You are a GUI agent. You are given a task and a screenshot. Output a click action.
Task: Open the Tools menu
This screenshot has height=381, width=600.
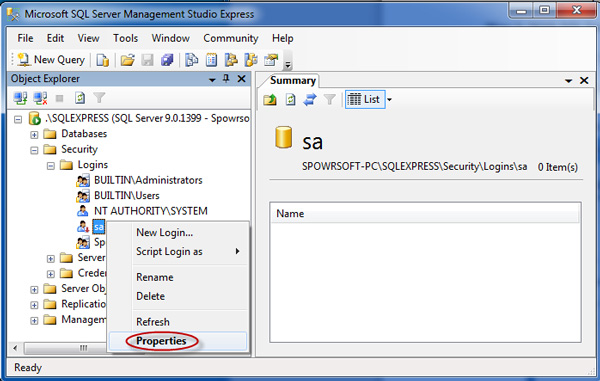[126, 38]
